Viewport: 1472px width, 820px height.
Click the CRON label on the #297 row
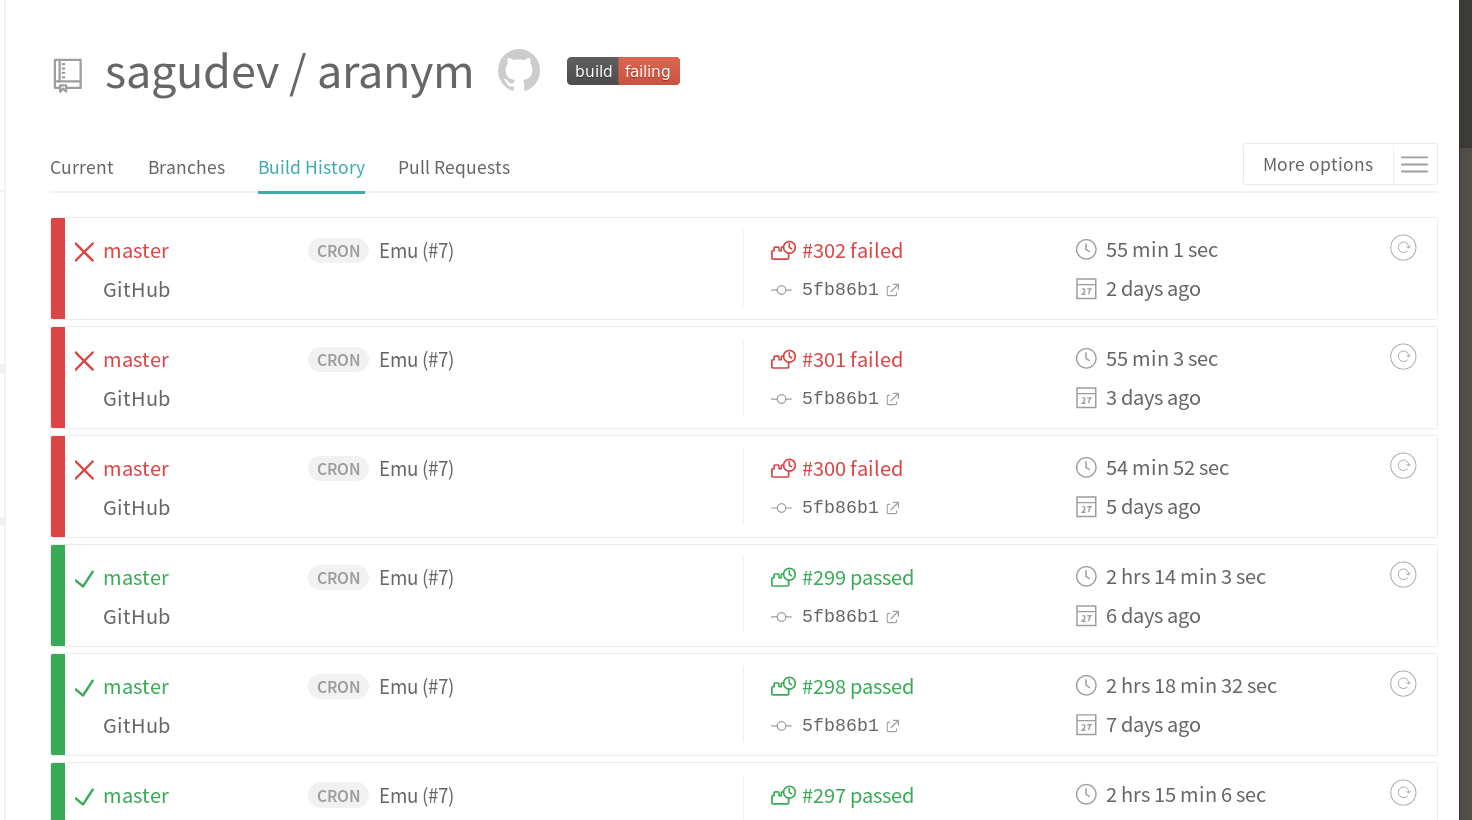pos(338,795)
